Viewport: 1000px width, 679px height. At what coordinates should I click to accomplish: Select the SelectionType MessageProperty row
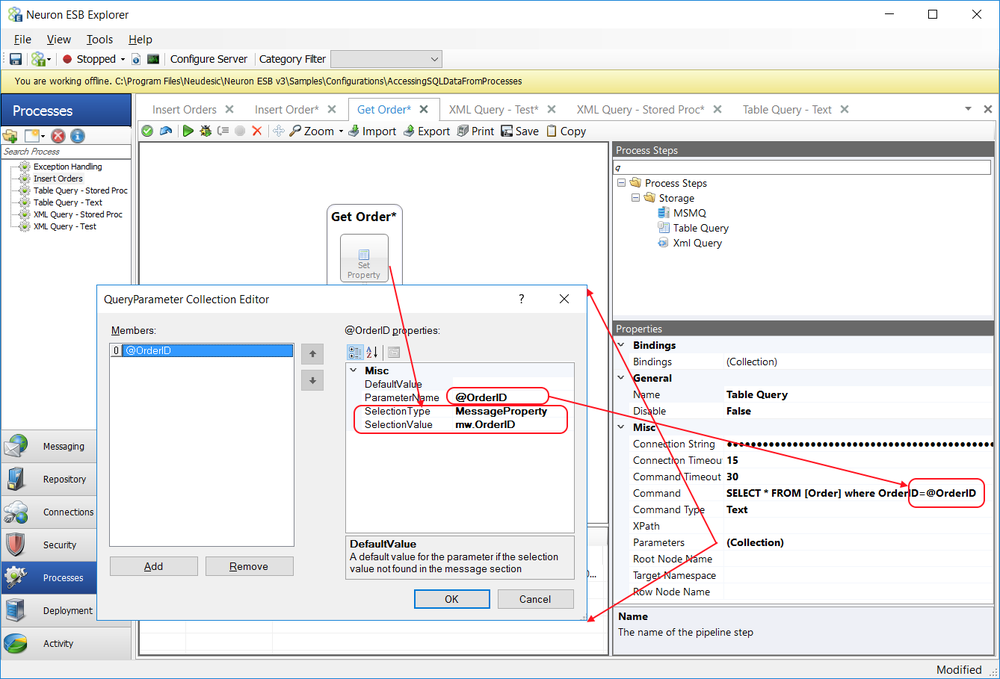[x=460, y=411]
